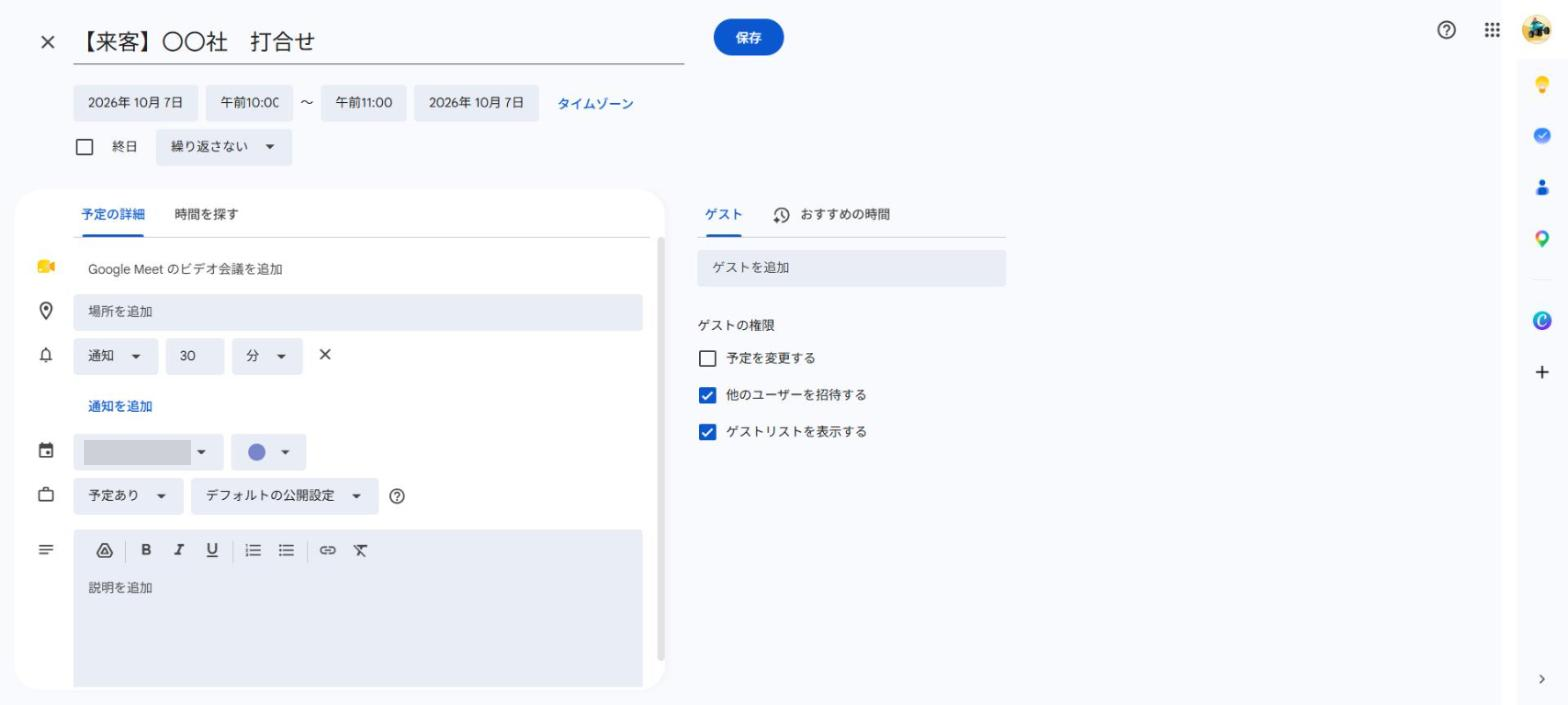
Task: Open the 通知 notification type dropdown
Action: pyautogui.click(x=116, y=356)
